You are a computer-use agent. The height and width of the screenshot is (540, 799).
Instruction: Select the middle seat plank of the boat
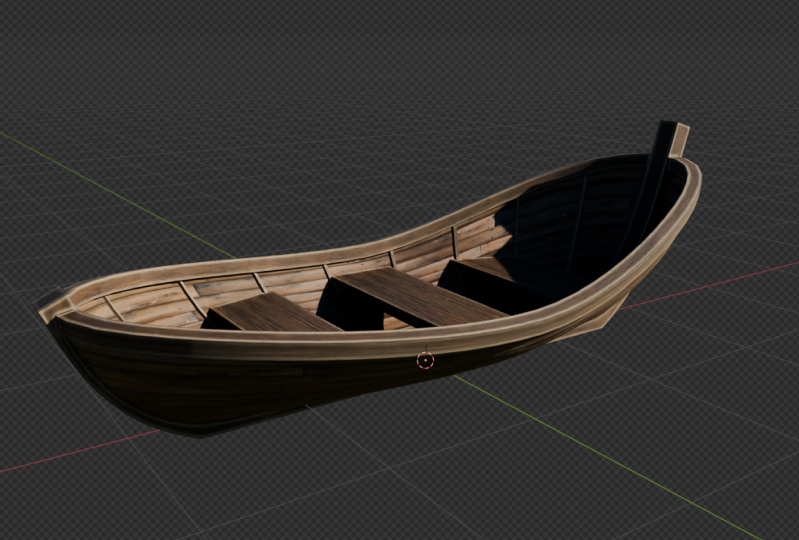[x=420, y=298]
